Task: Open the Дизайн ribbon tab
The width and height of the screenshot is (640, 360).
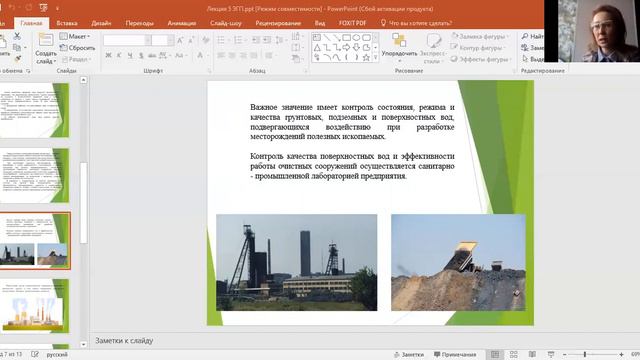Action: (x=101, y=23)
